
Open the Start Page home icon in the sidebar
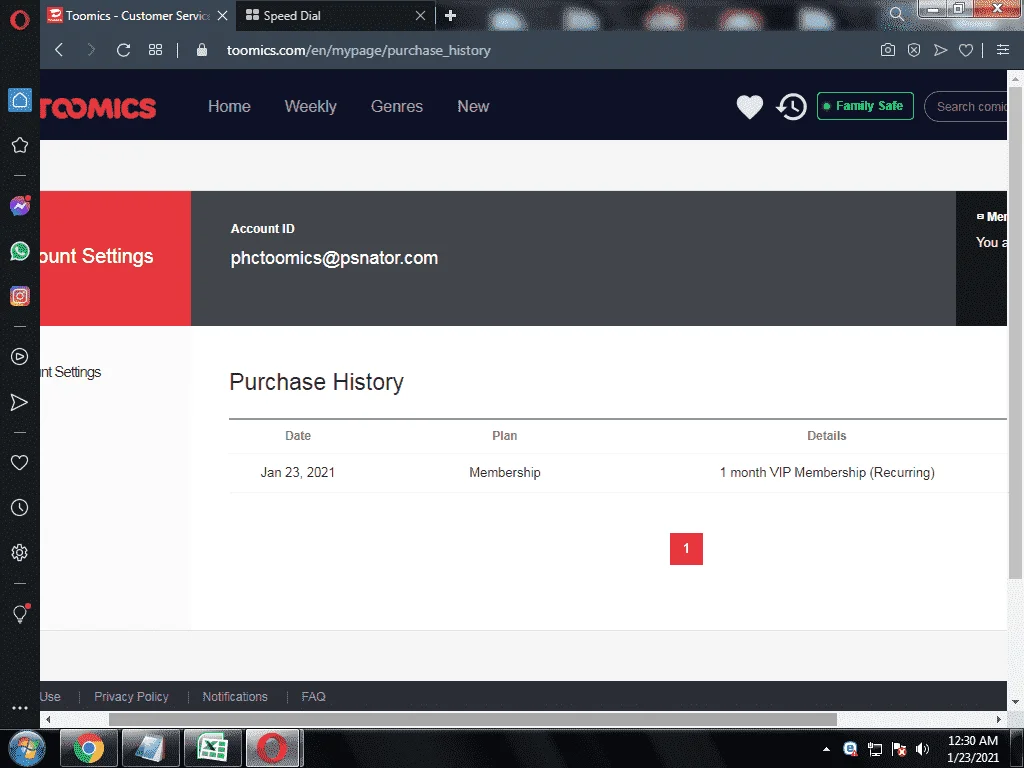click(20, 100)
